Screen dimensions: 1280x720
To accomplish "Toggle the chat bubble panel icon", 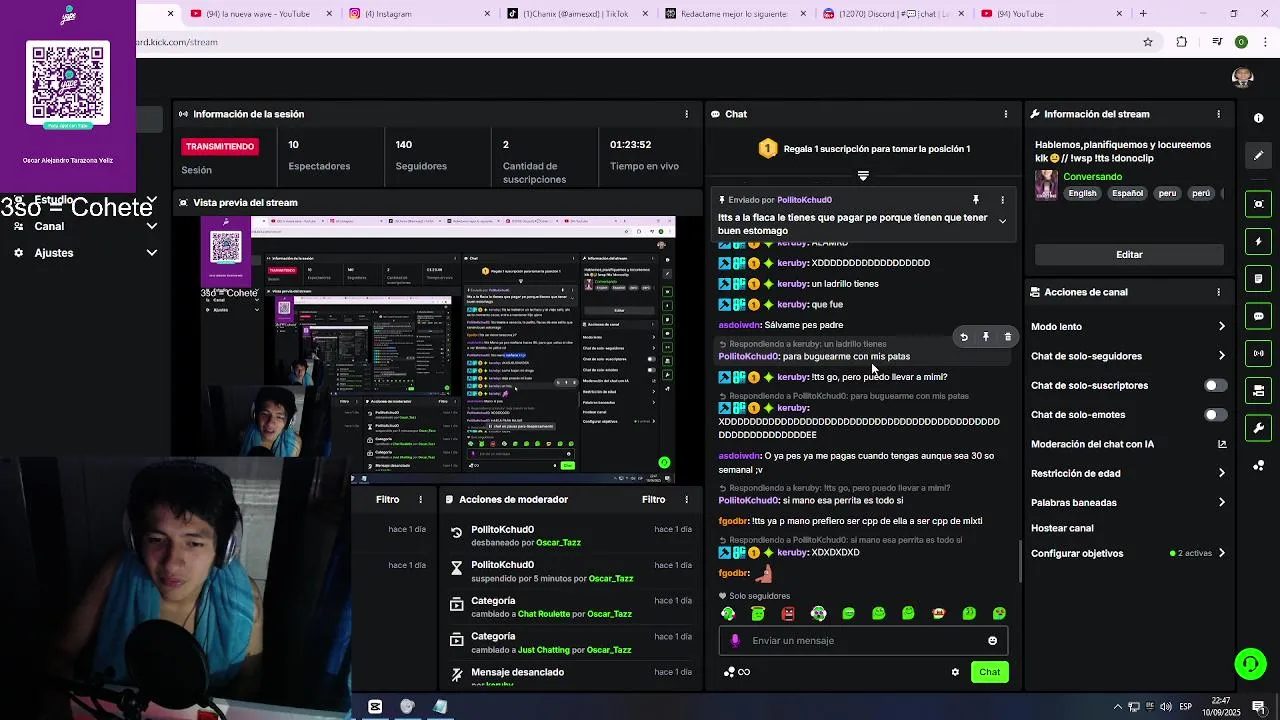I will coord(1258,316).
